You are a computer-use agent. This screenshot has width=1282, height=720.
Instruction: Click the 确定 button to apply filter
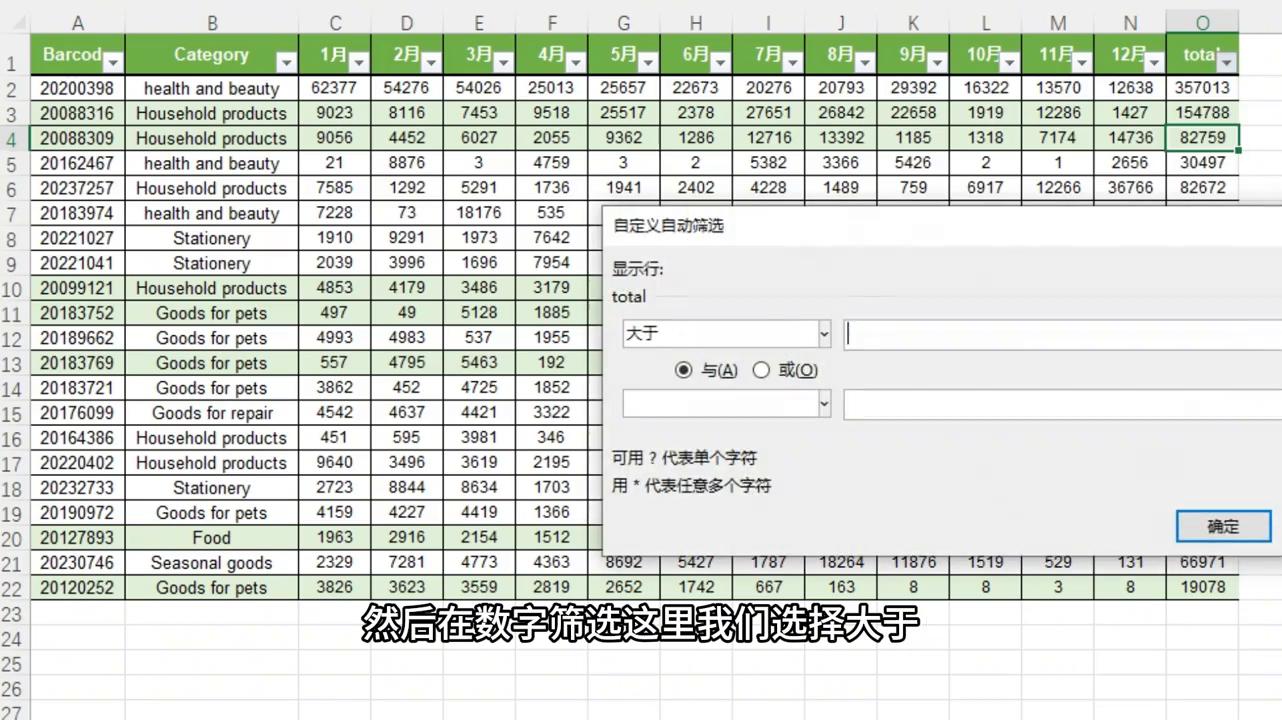(1222, 526)
